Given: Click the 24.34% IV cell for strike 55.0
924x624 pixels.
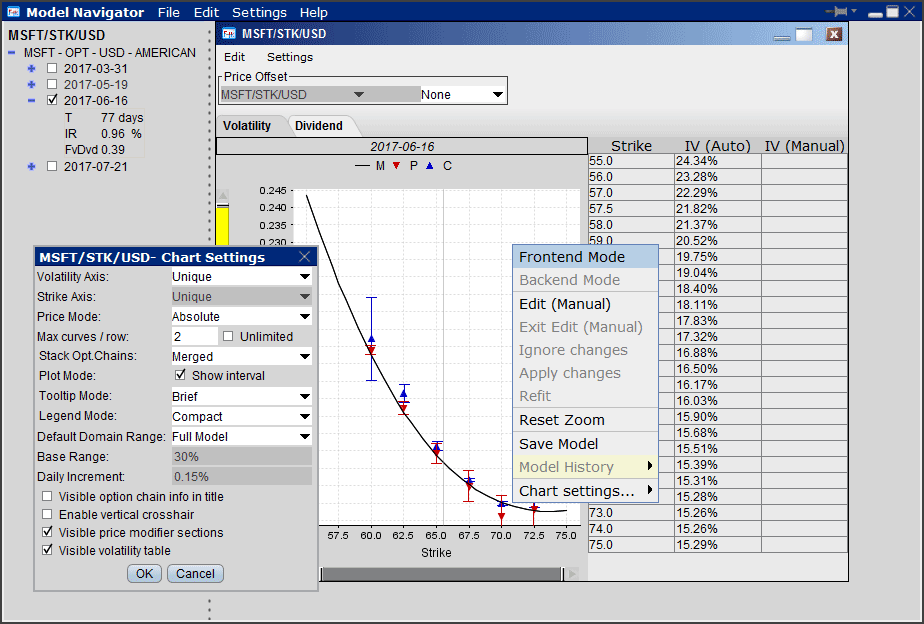Looking at the screenshot, I should click(x=718, y=161).
